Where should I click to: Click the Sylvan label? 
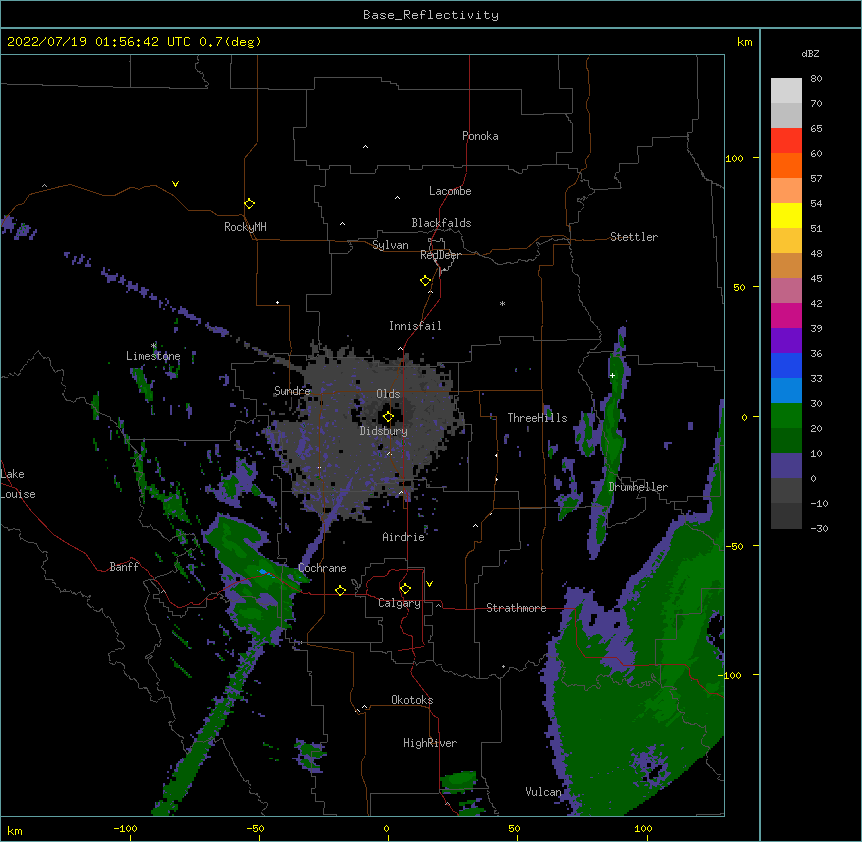tap(390, 245)
